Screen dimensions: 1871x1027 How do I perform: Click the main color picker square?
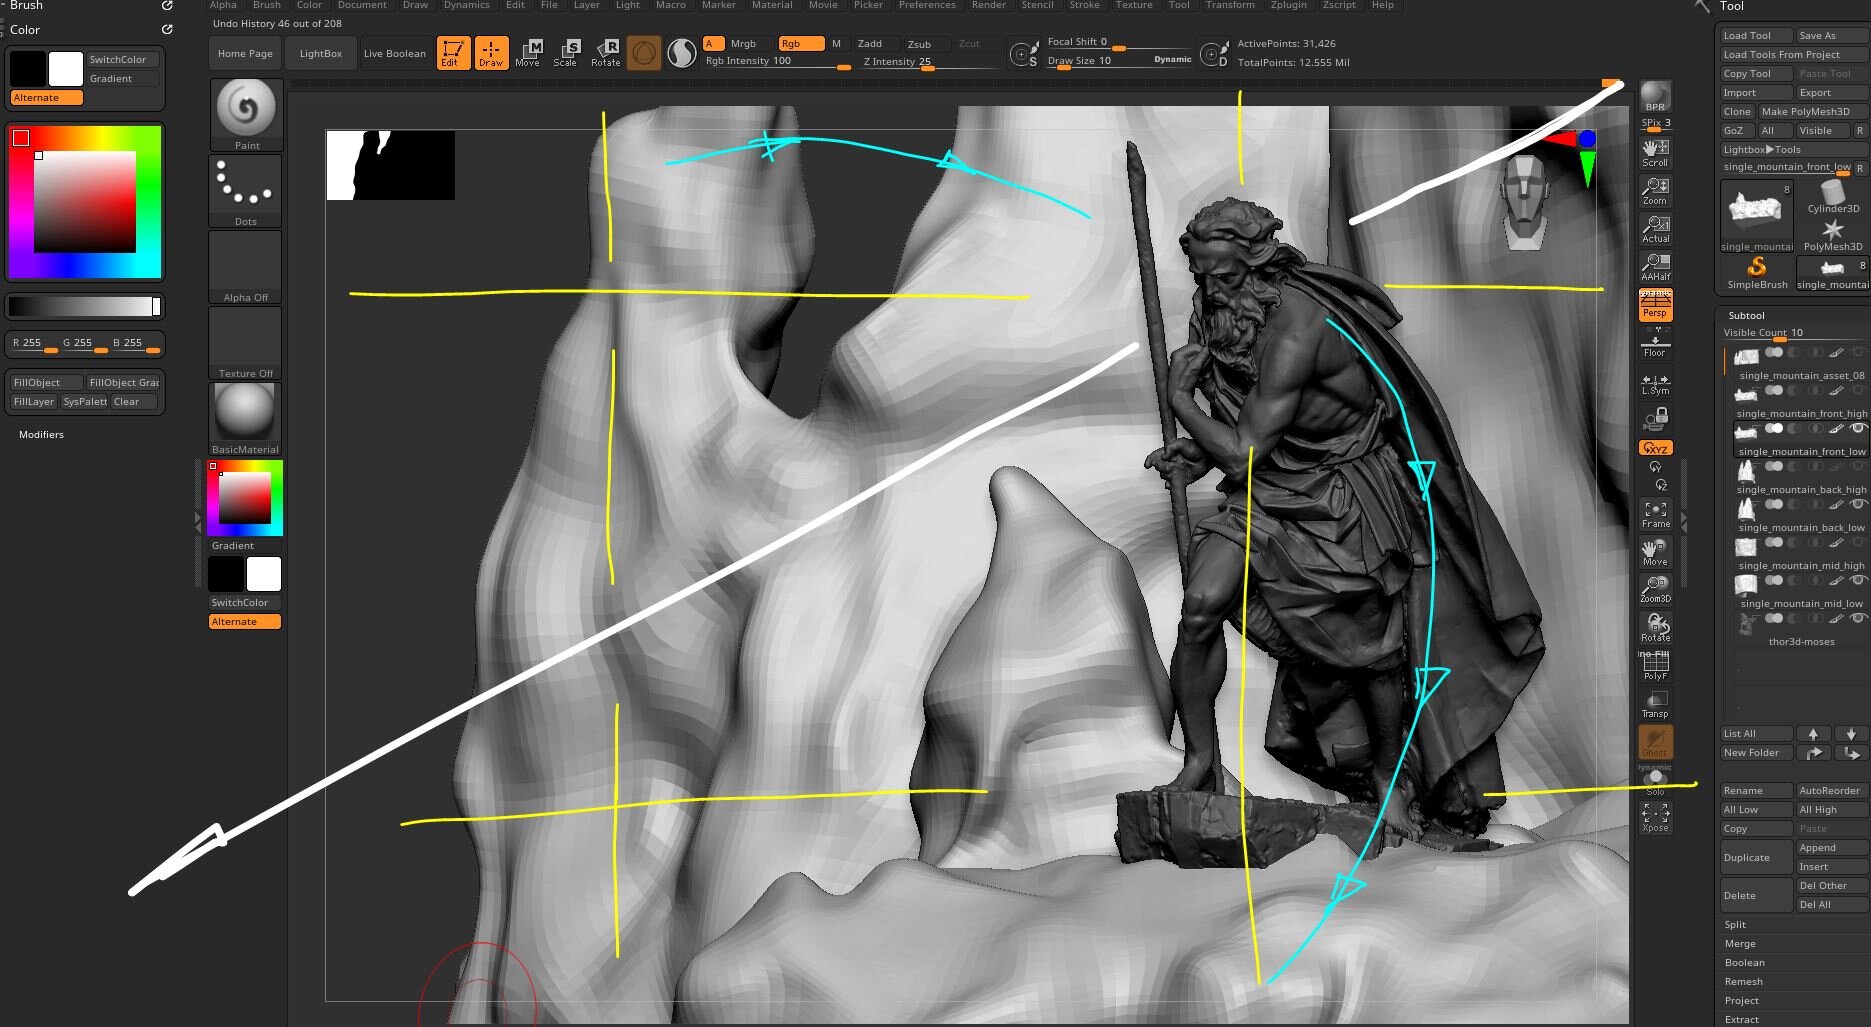[x=84, y=201]
